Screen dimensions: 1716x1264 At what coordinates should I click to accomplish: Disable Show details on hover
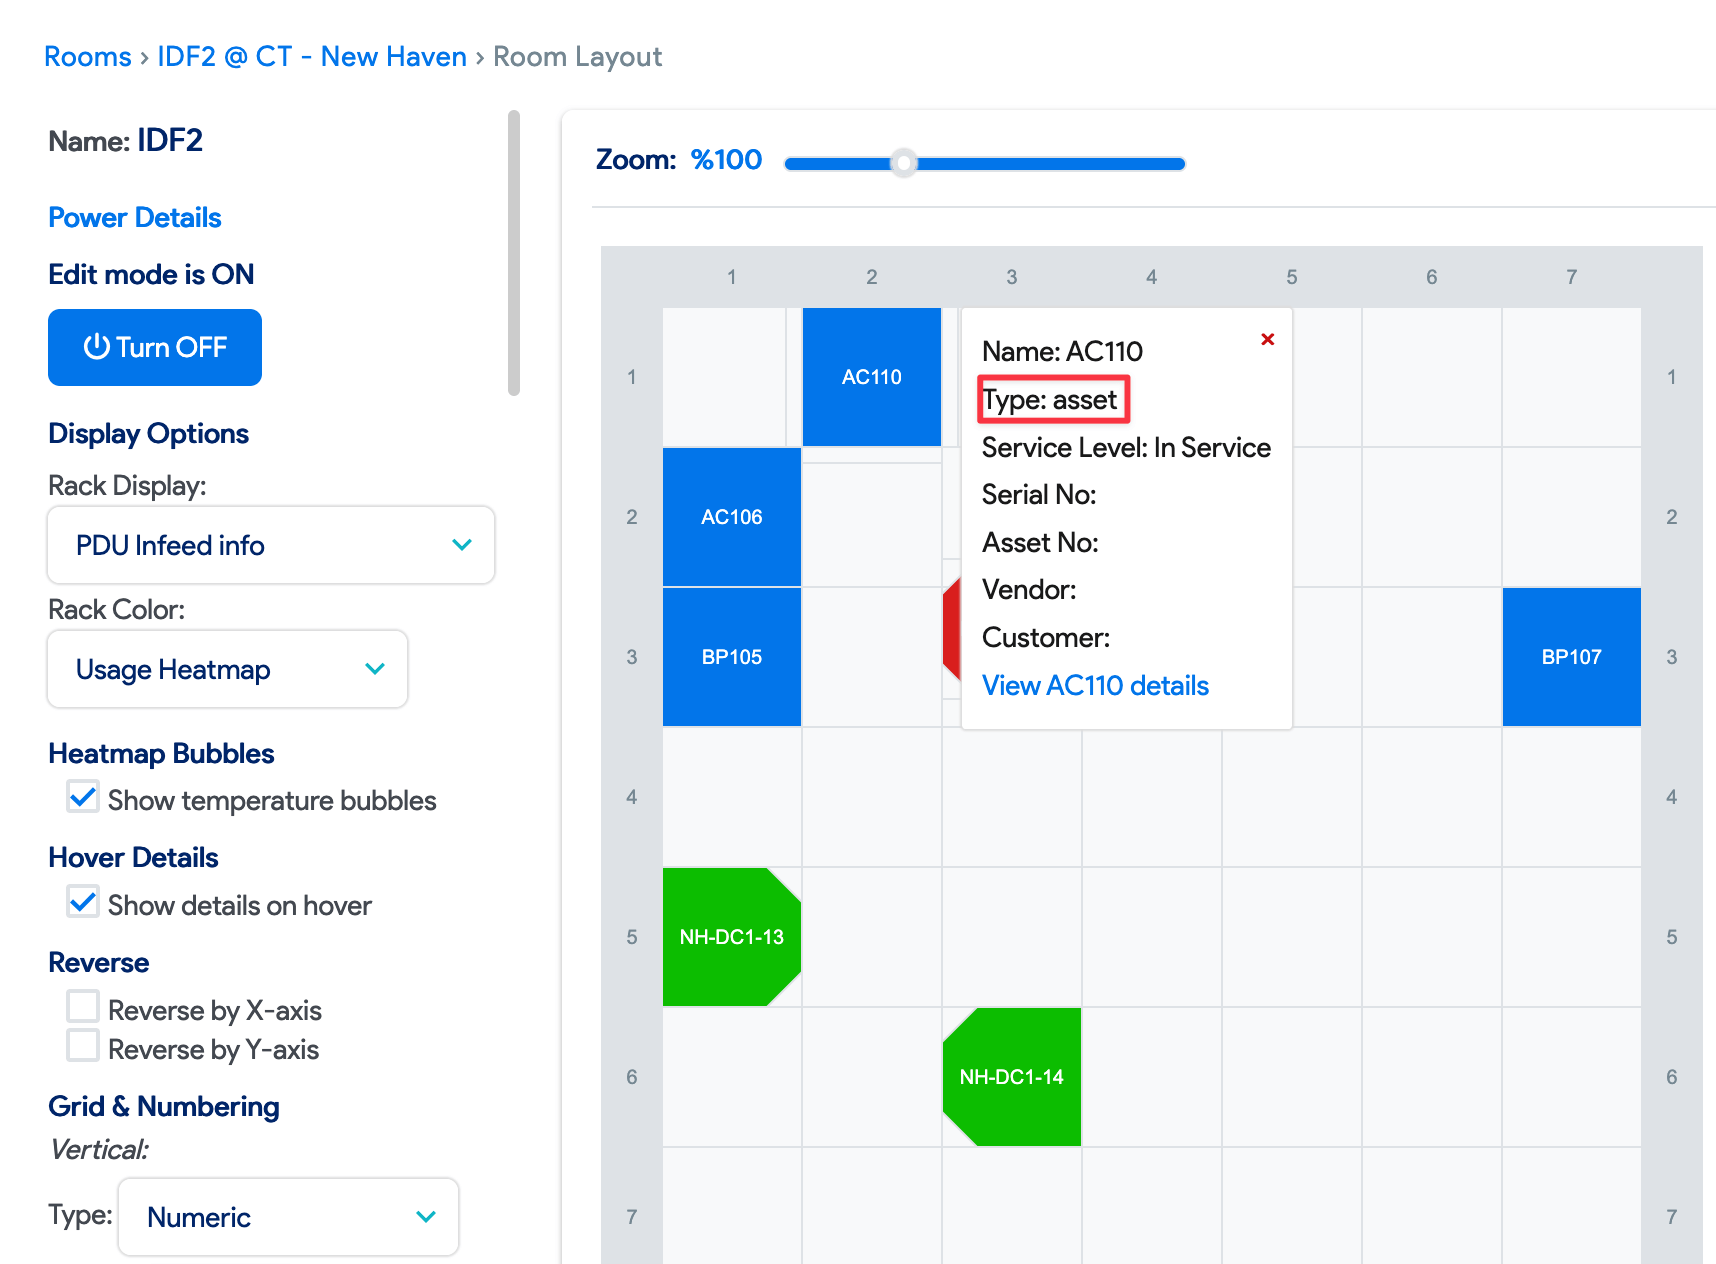[x=83, y=903]
